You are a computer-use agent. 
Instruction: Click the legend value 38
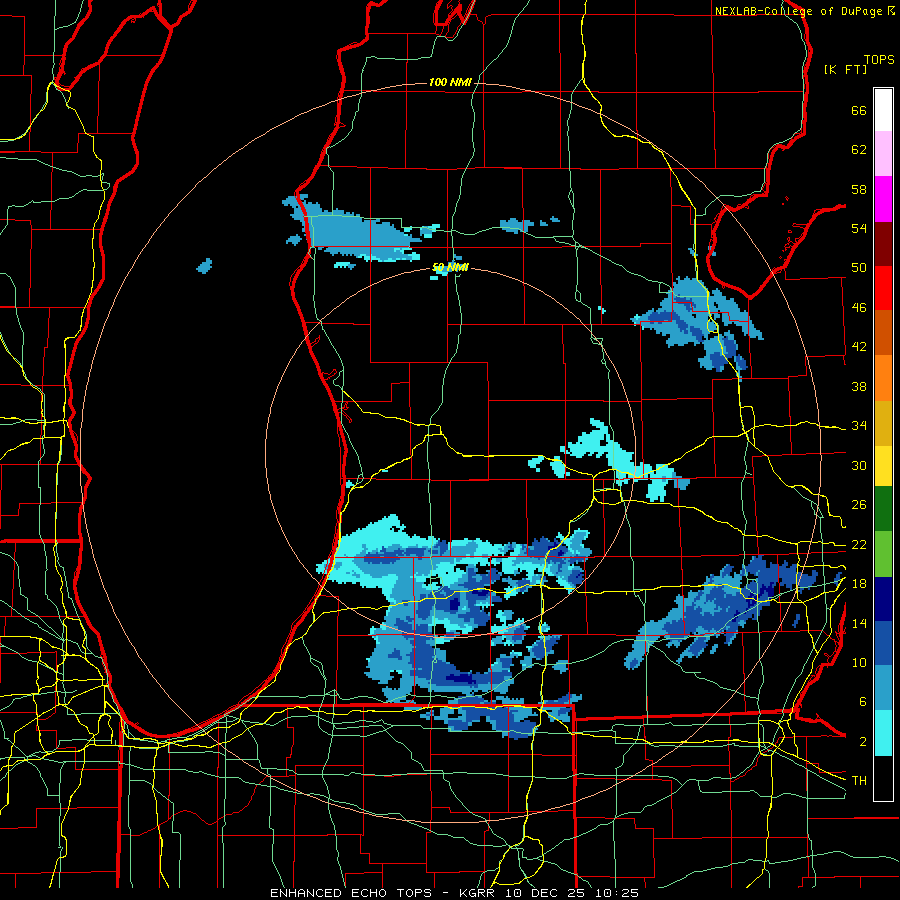point(859,386)
